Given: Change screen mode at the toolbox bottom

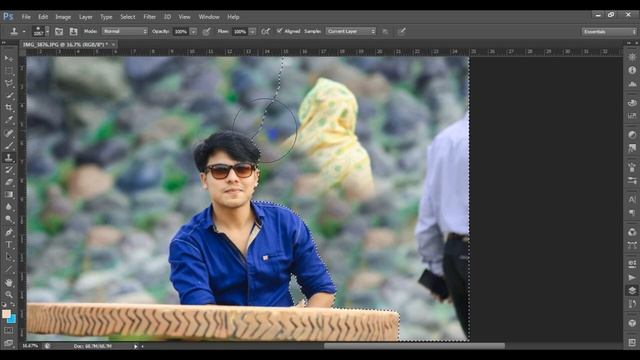Looking at the screenshot, I should (x=9, y=343).
